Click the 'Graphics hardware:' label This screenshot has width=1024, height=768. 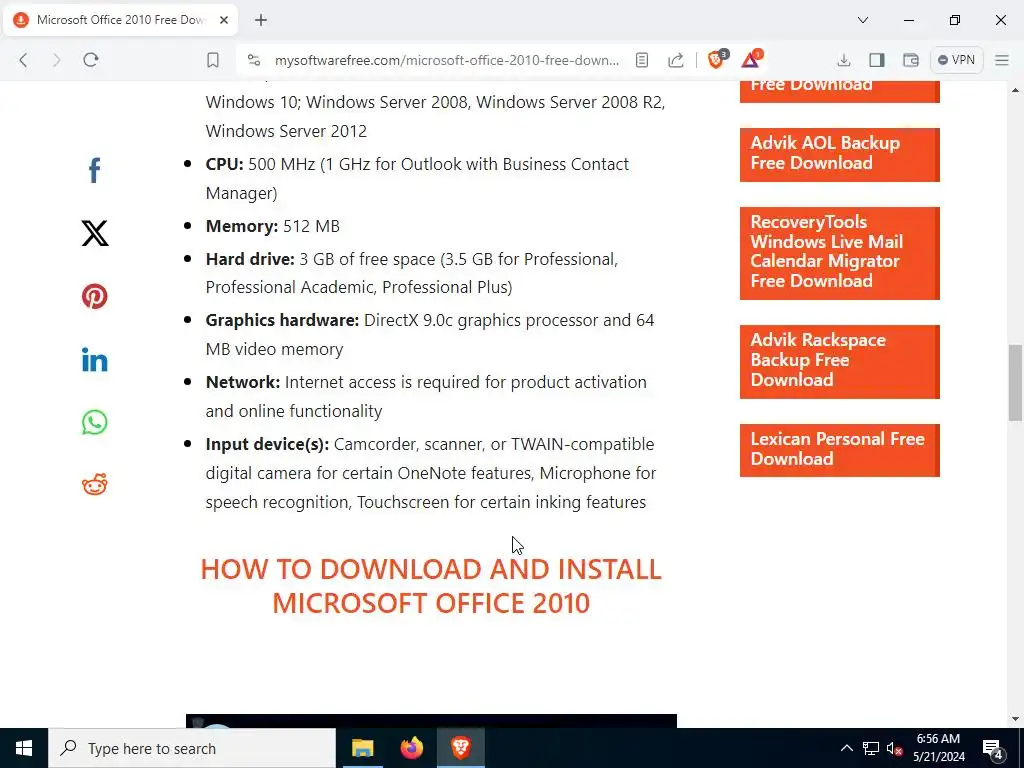282,320
